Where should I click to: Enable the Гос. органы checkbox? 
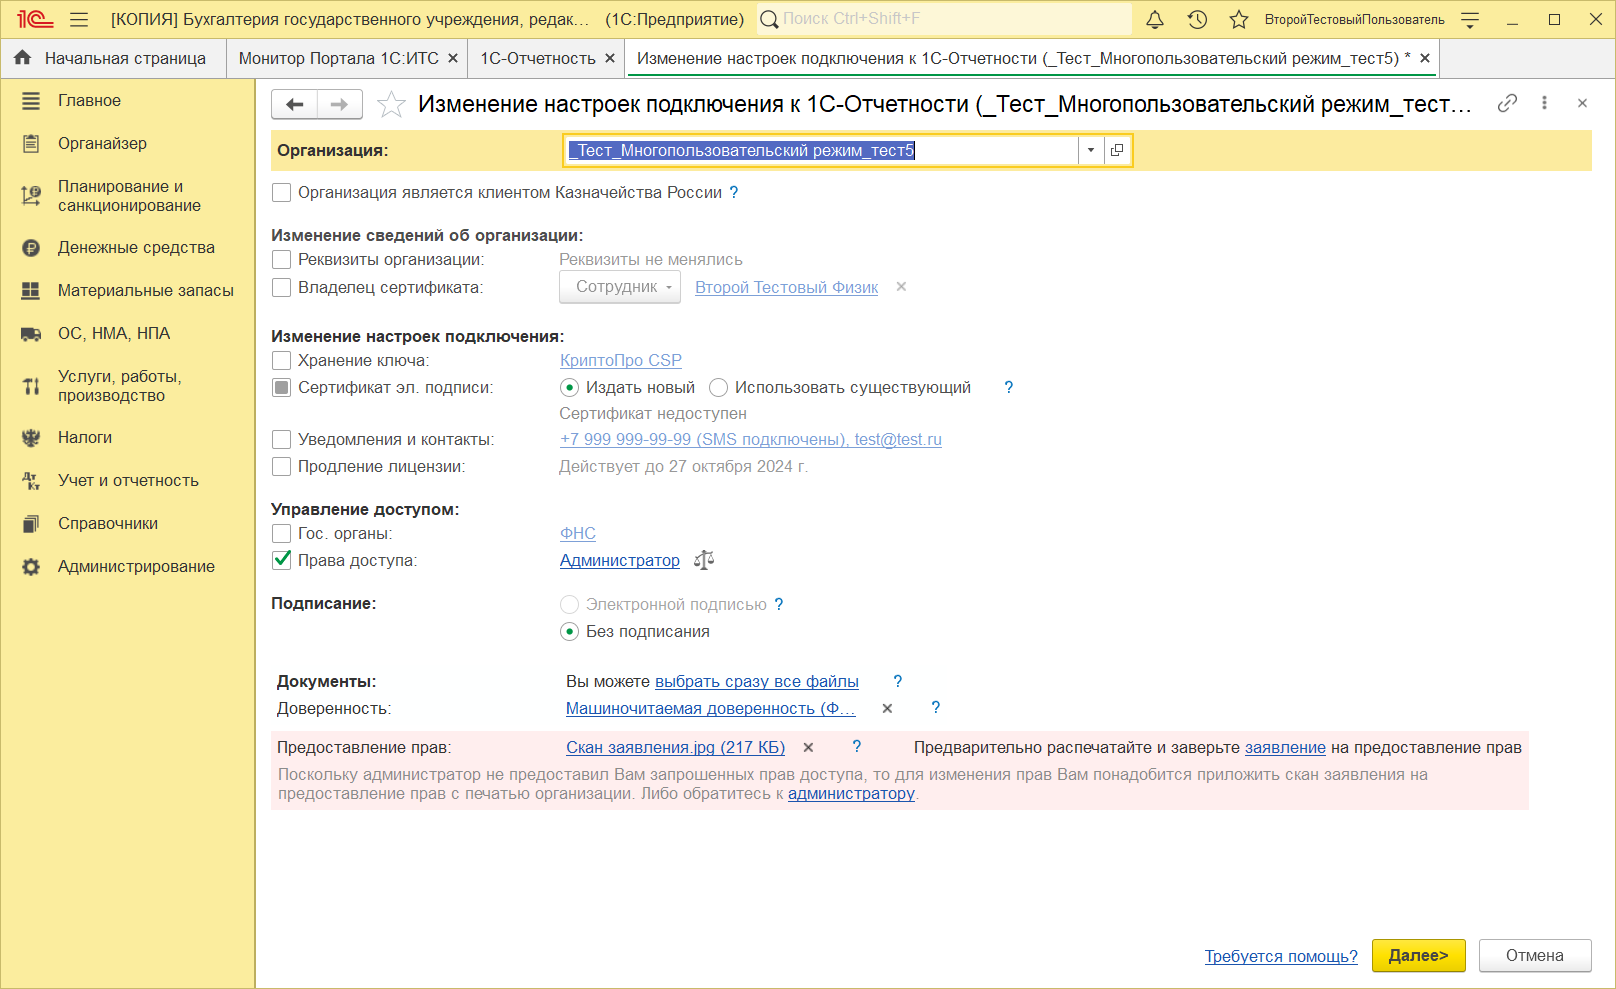coord(282,533)
